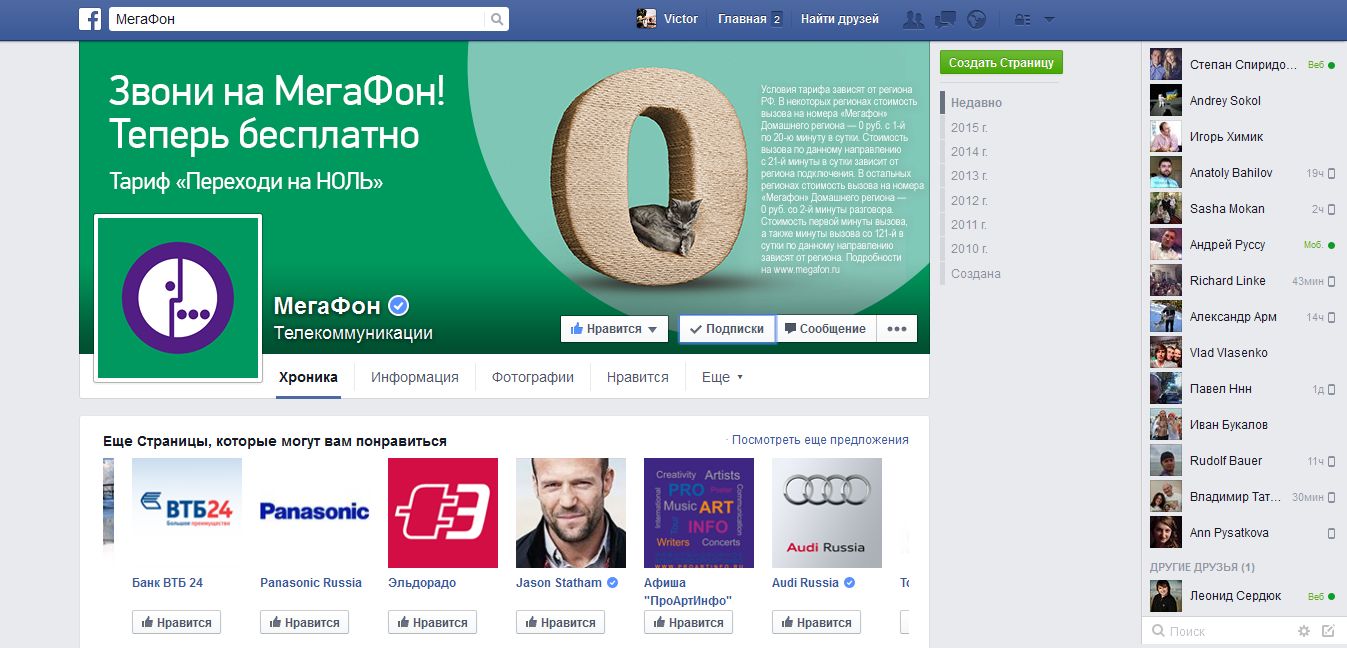Open account menu arrow in top bar
This screenshot has height=648, width=1347.
click(x=1049, y=19)
